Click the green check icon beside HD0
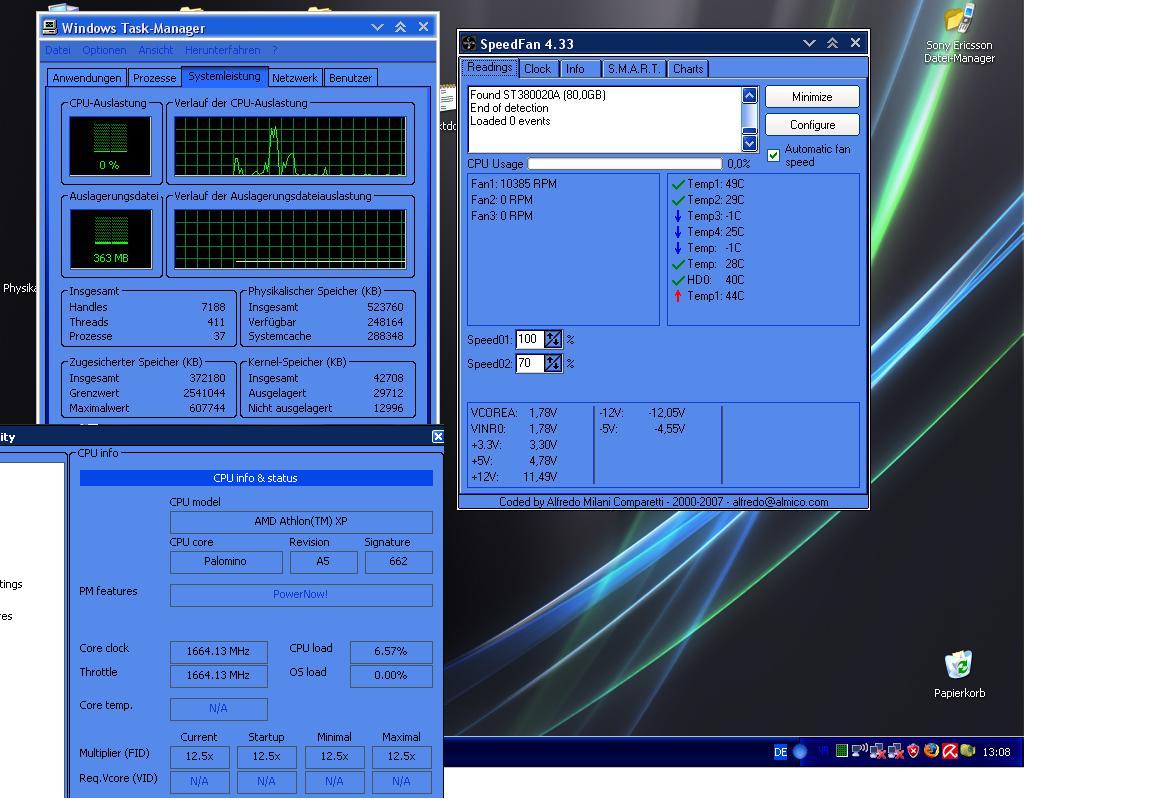 (678, 280)
